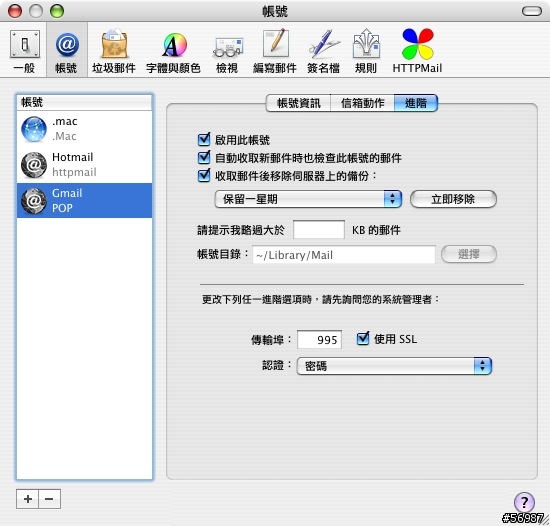Click the help question mark button

(524, 502)
